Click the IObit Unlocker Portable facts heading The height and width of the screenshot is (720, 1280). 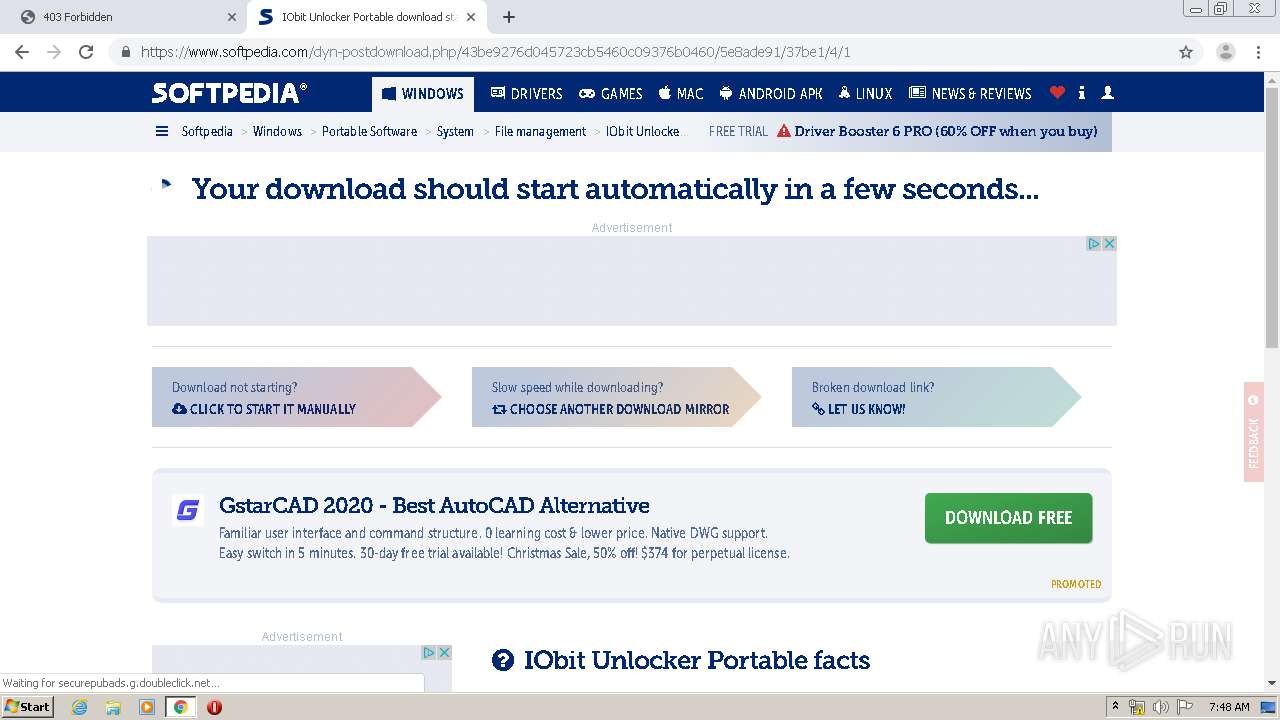(697, 660)
